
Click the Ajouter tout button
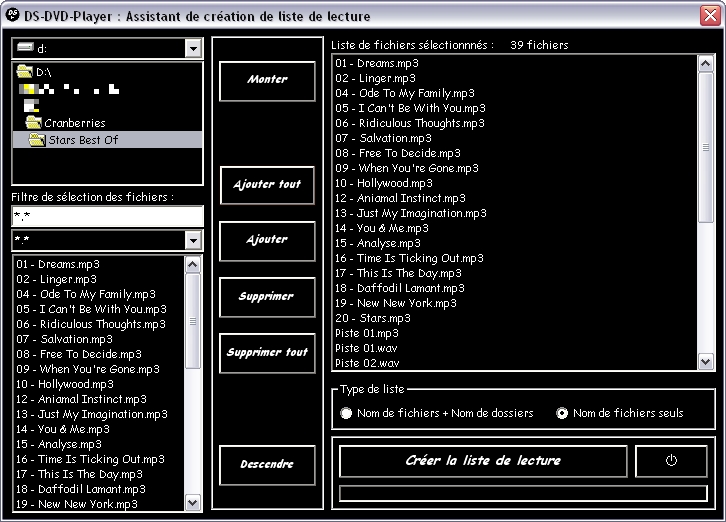[267, 185]
